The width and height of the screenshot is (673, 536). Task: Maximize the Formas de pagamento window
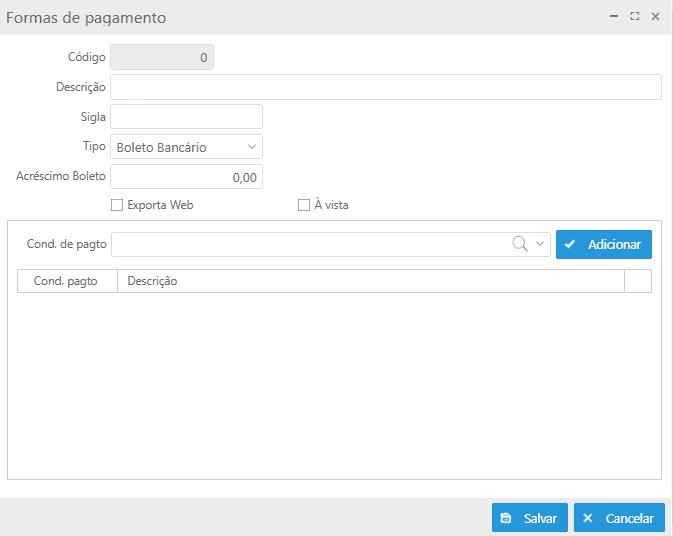point(635,17)
